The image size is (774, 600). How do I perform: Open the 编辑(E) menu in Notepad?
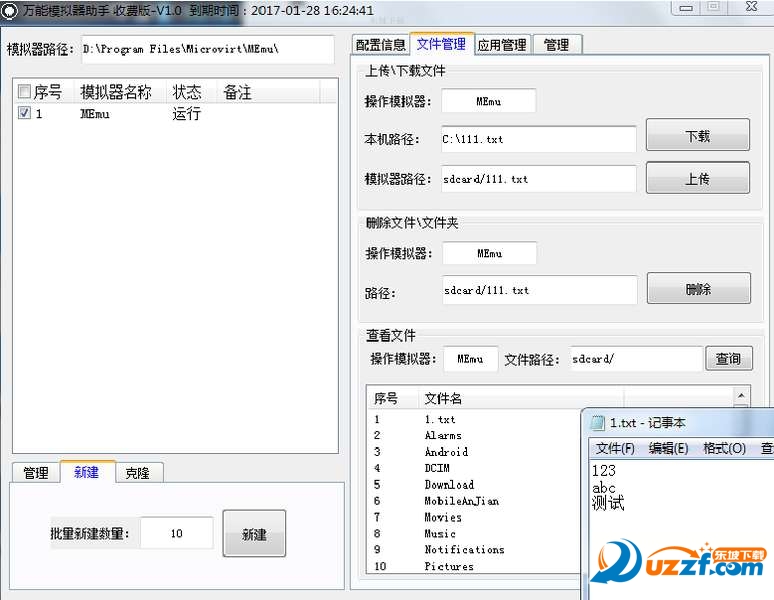coord(668,448)
